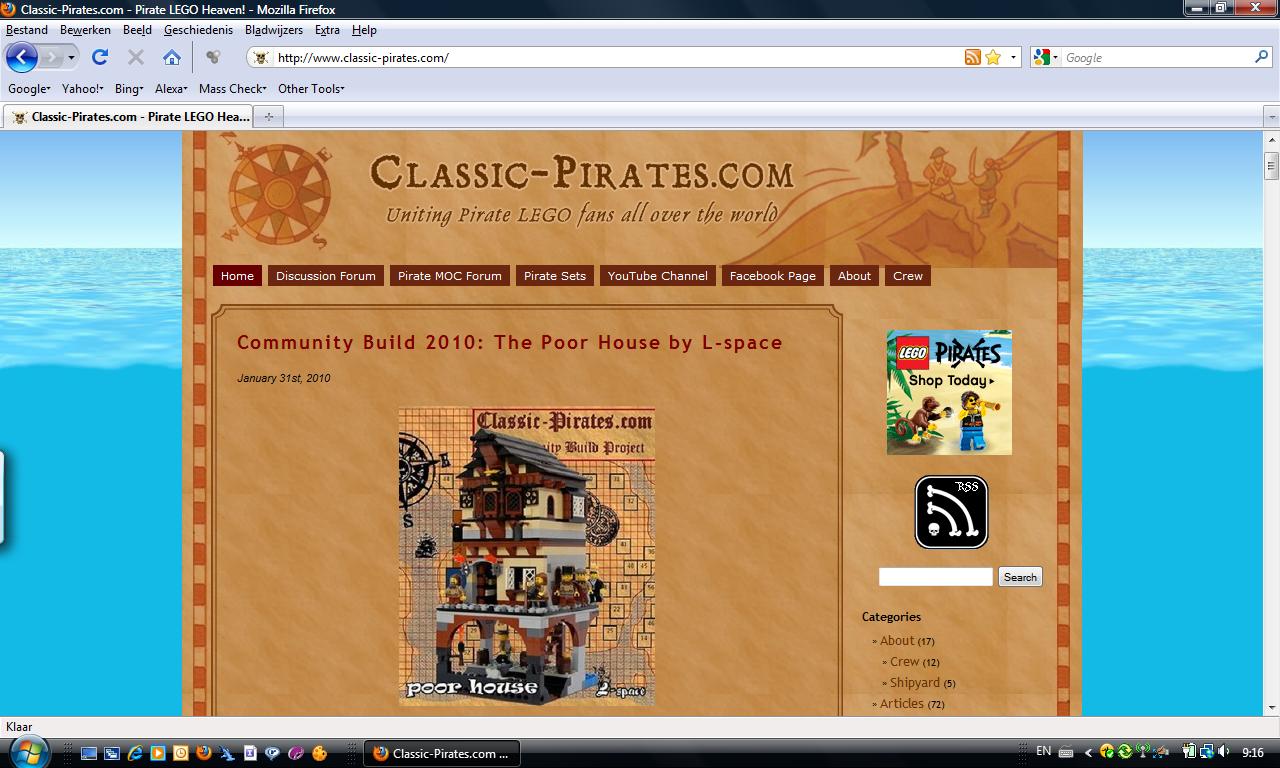Click the skull site icon in the address bar
The width and height of the screenshot is (1280, 768).
click(x=261, y=57)
